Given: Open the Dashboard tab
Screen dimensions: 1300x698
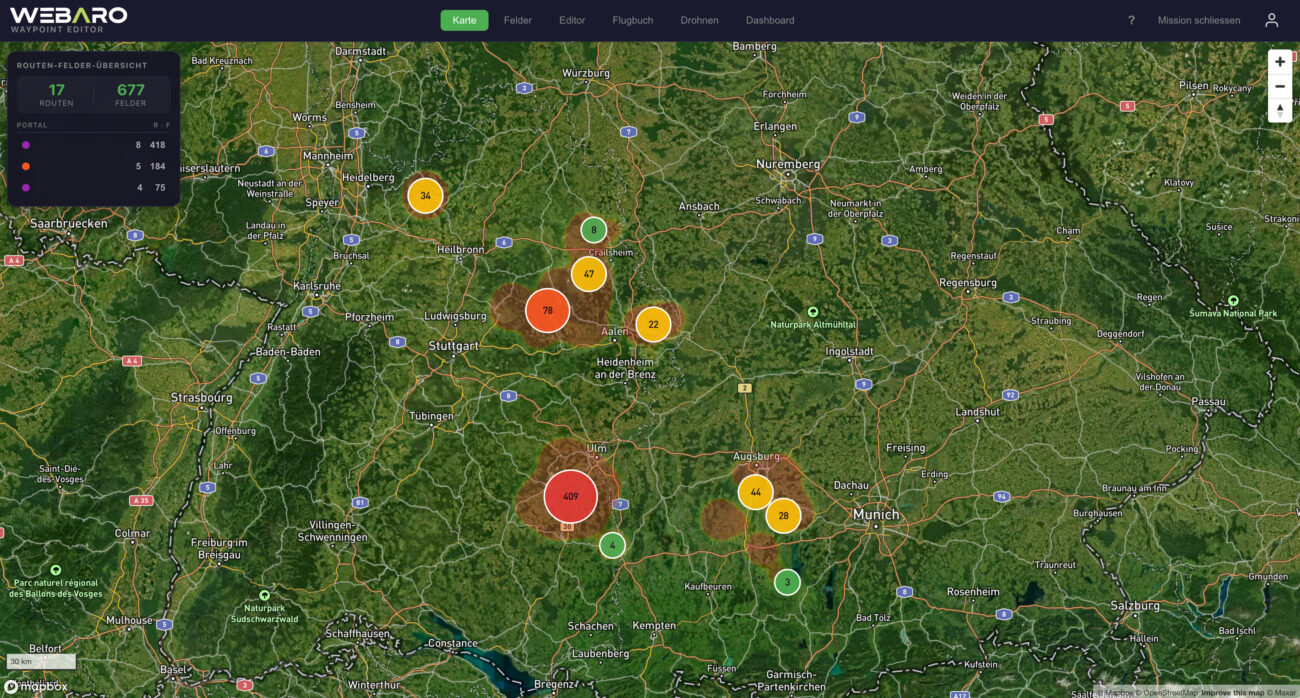Looking at the screenshot, I should tap(770, 20).
